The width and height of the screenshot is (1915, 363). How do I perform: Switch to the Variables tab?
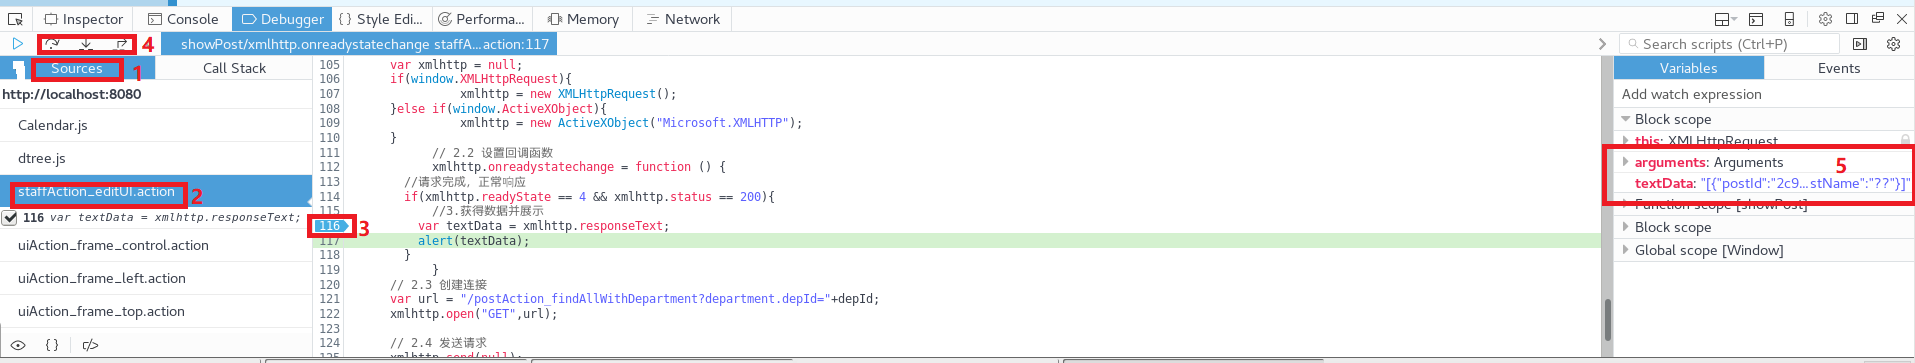1688,68
